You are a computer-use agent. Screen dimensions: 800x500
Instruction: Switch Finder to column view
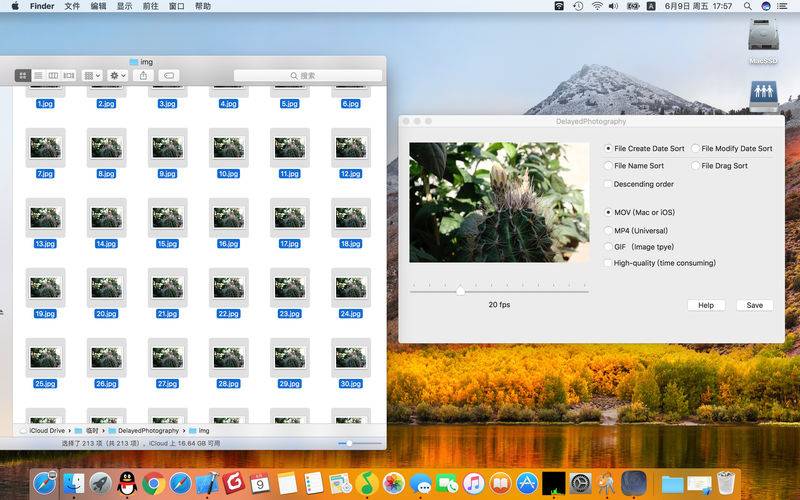click(x=53, y=76)
